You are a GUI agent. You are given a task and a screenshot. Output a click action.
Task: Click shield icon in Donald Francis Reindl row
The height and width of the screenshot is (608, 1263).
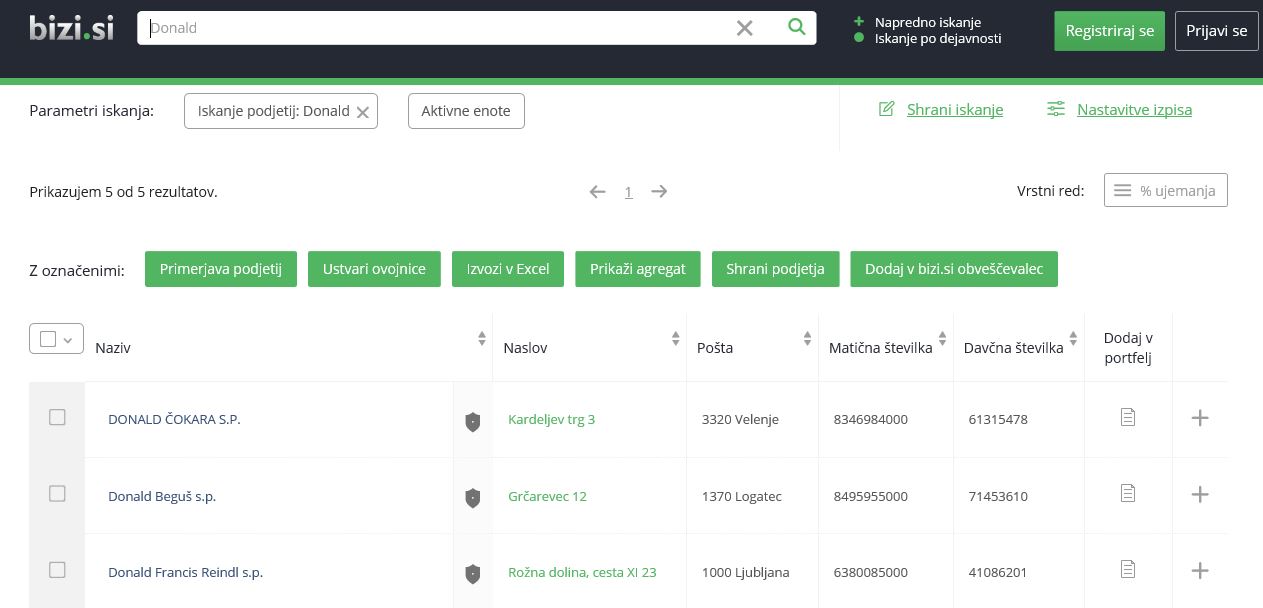click(x=473, y=573)
